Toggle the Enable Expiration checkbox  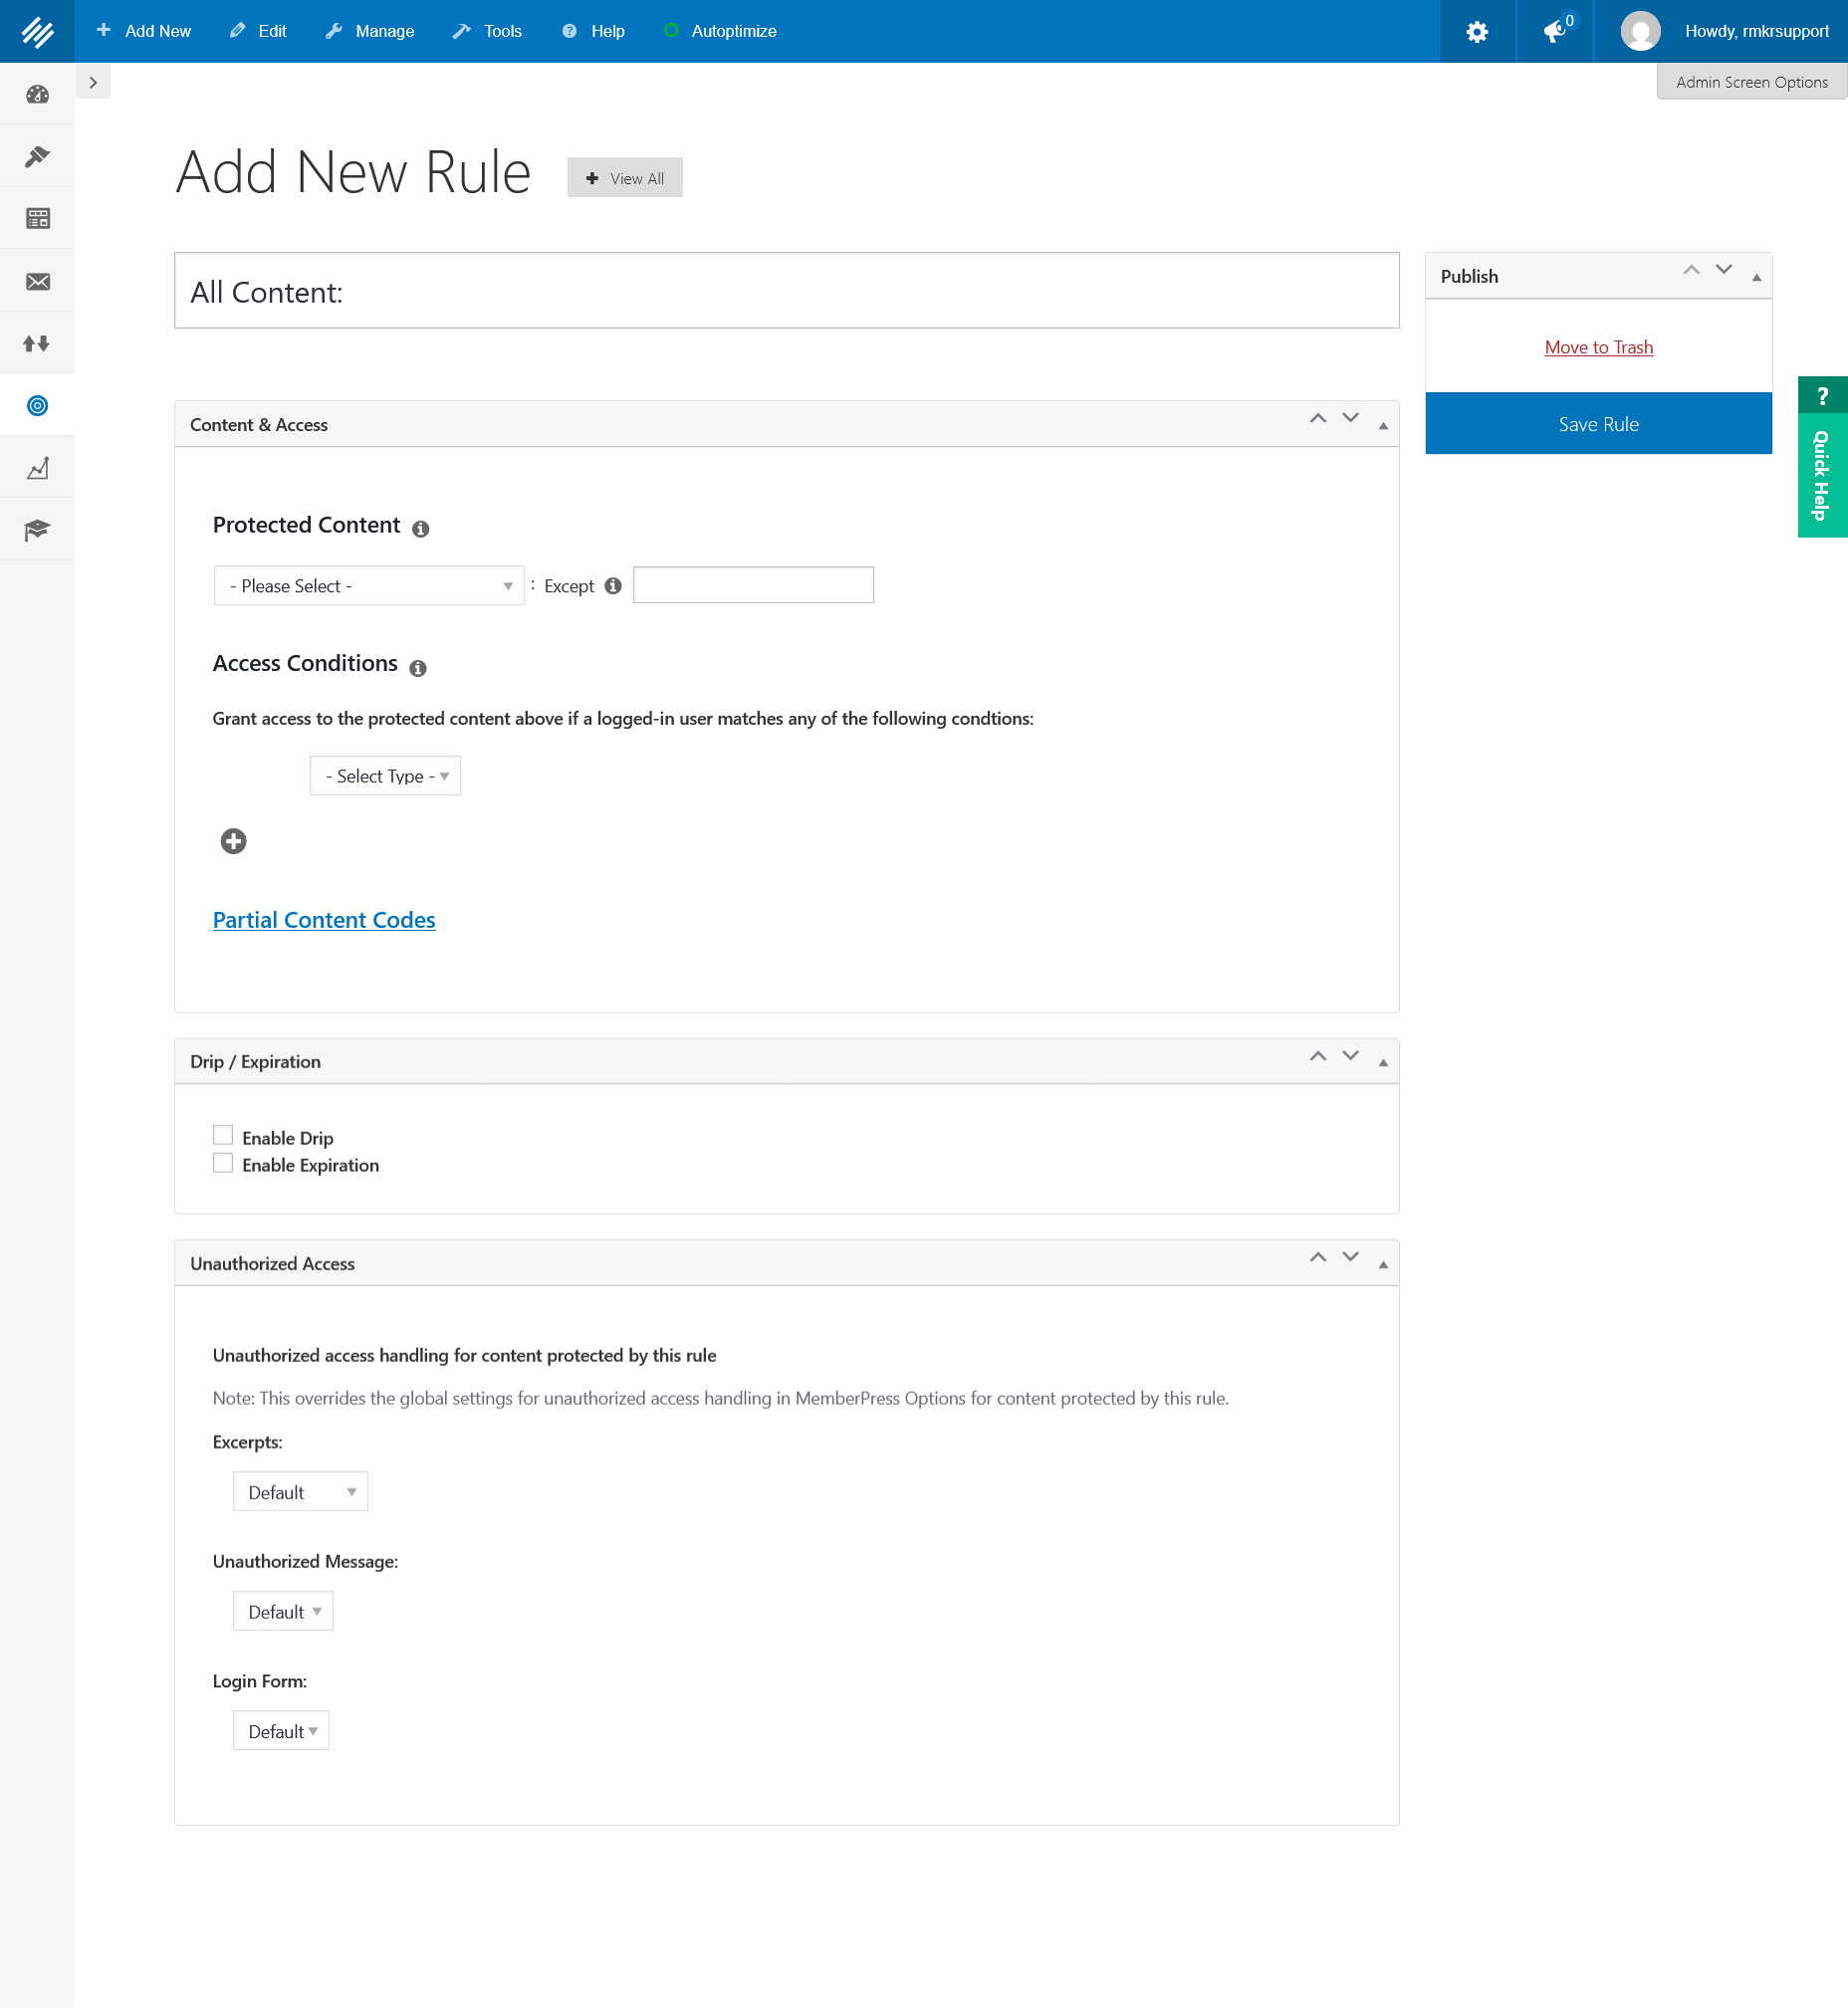click(x=223, y=1163)
